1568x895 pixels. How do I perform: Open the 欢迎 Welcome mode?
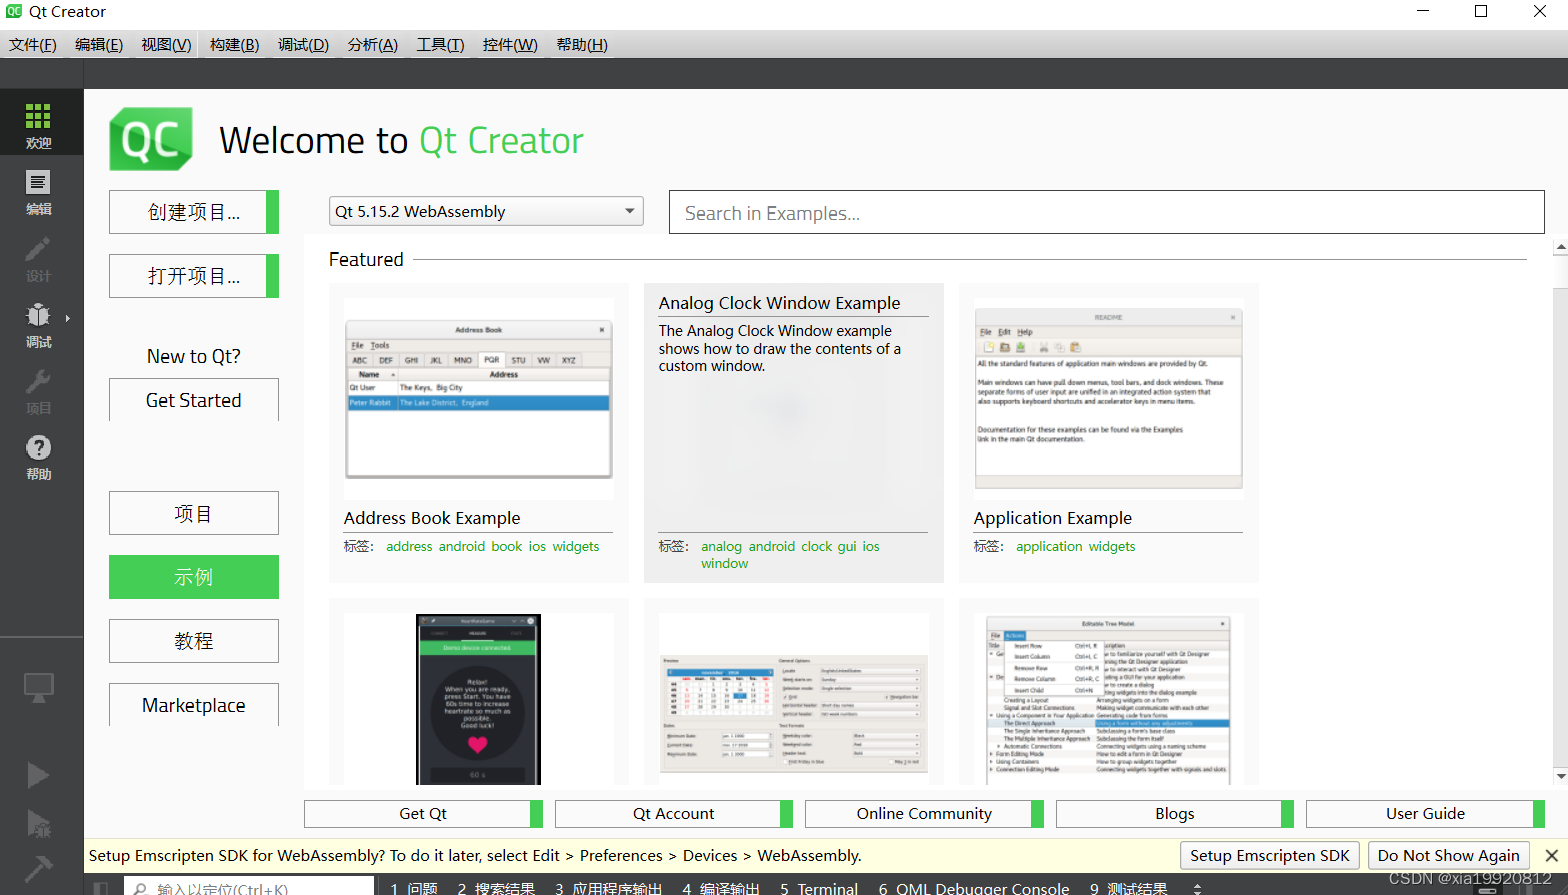[x=38, y=124]
